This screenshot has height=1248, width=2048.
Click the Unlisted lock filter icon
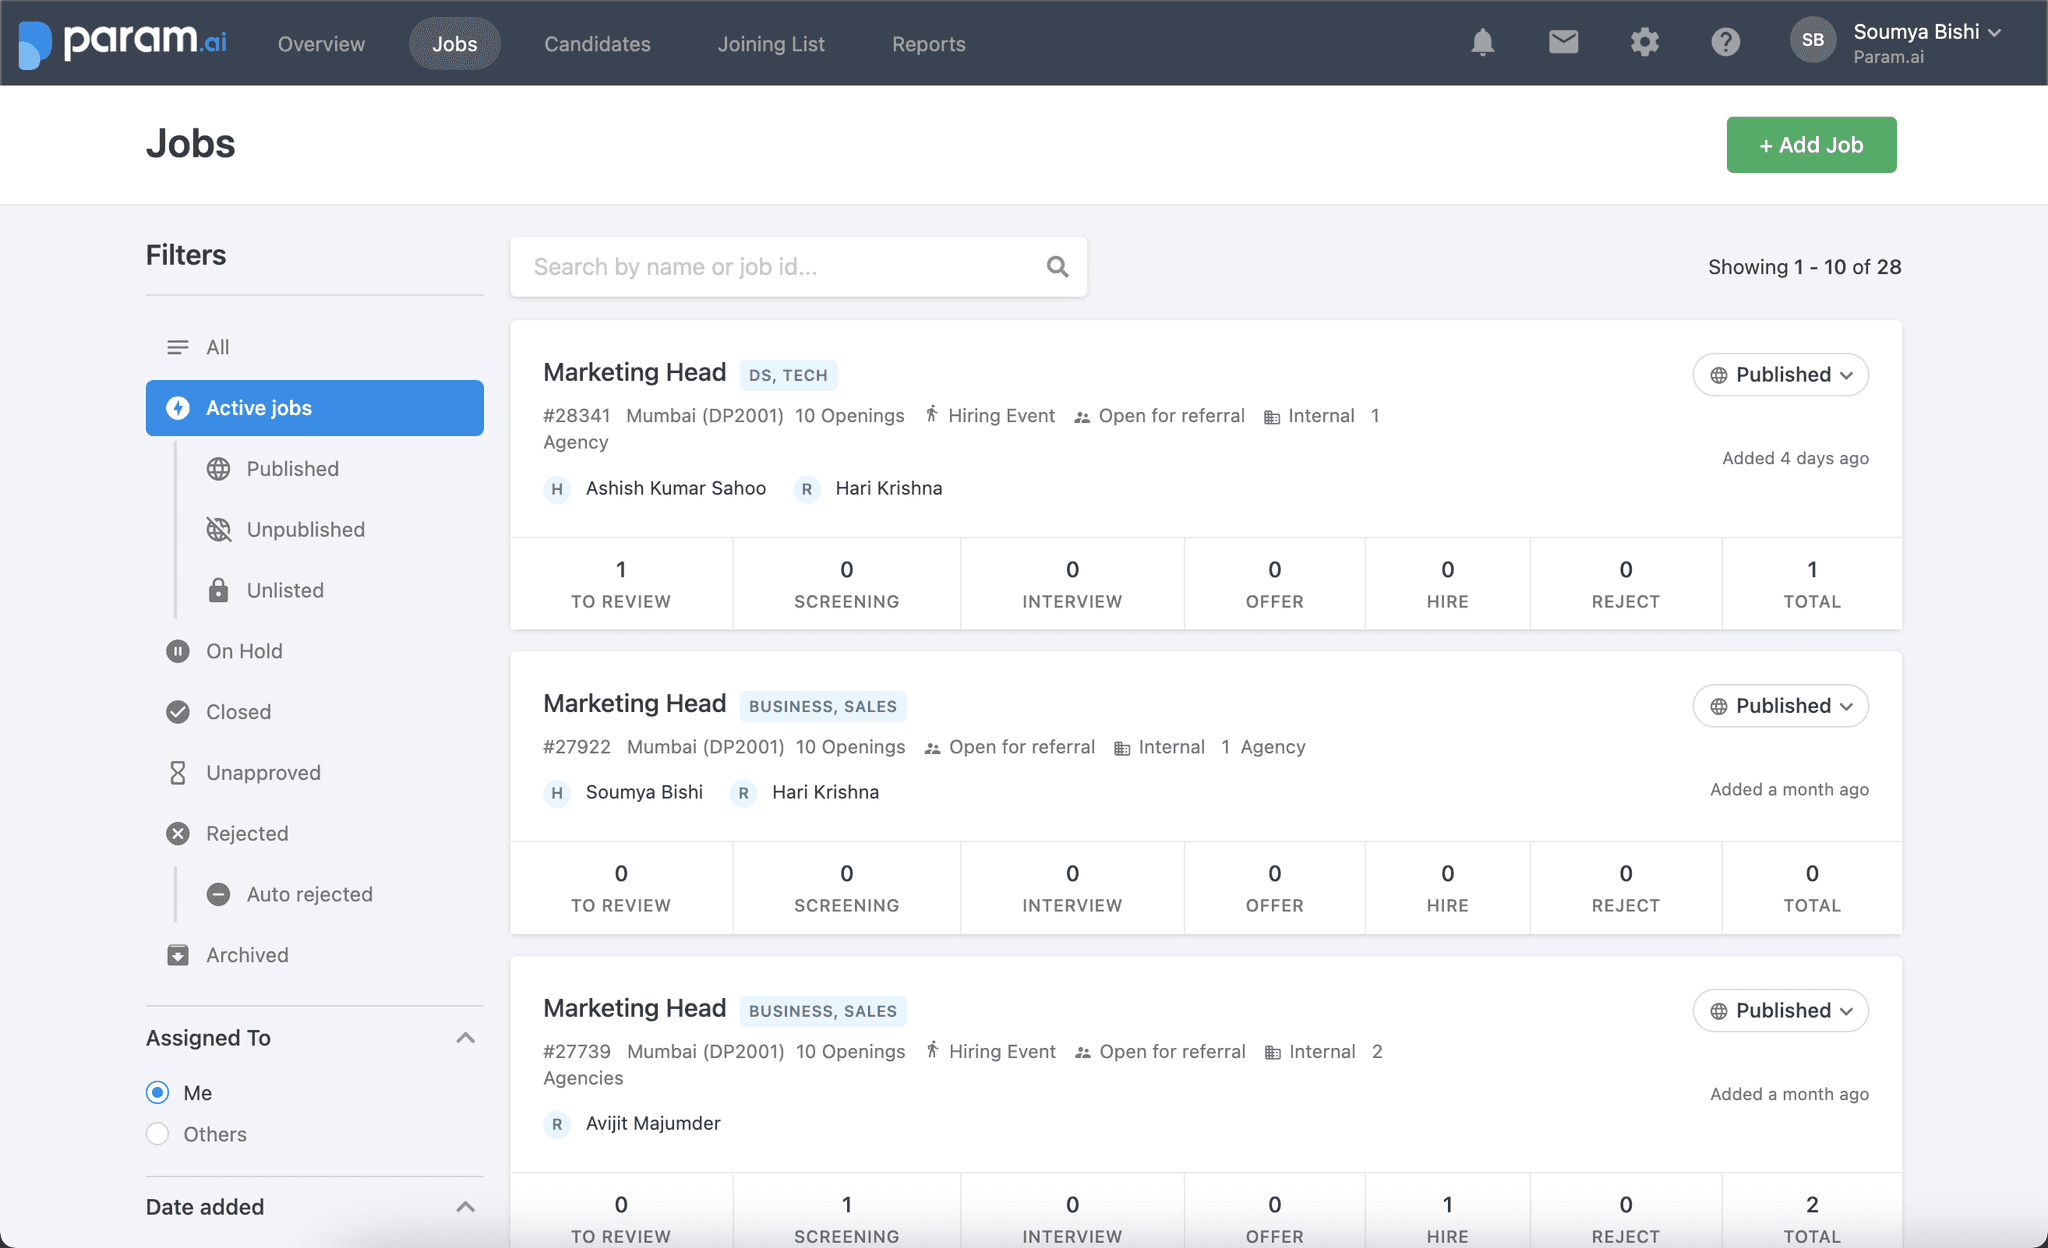[x=218, y=590]
